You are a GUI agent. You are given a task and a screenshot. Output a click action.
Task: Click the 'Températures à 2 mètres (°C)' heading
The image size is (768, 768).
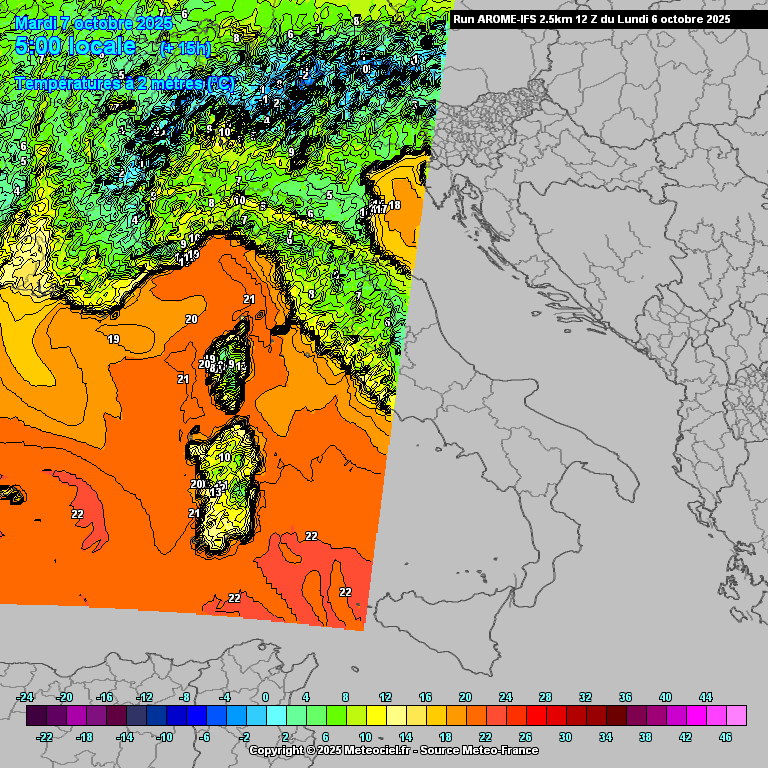125,84
